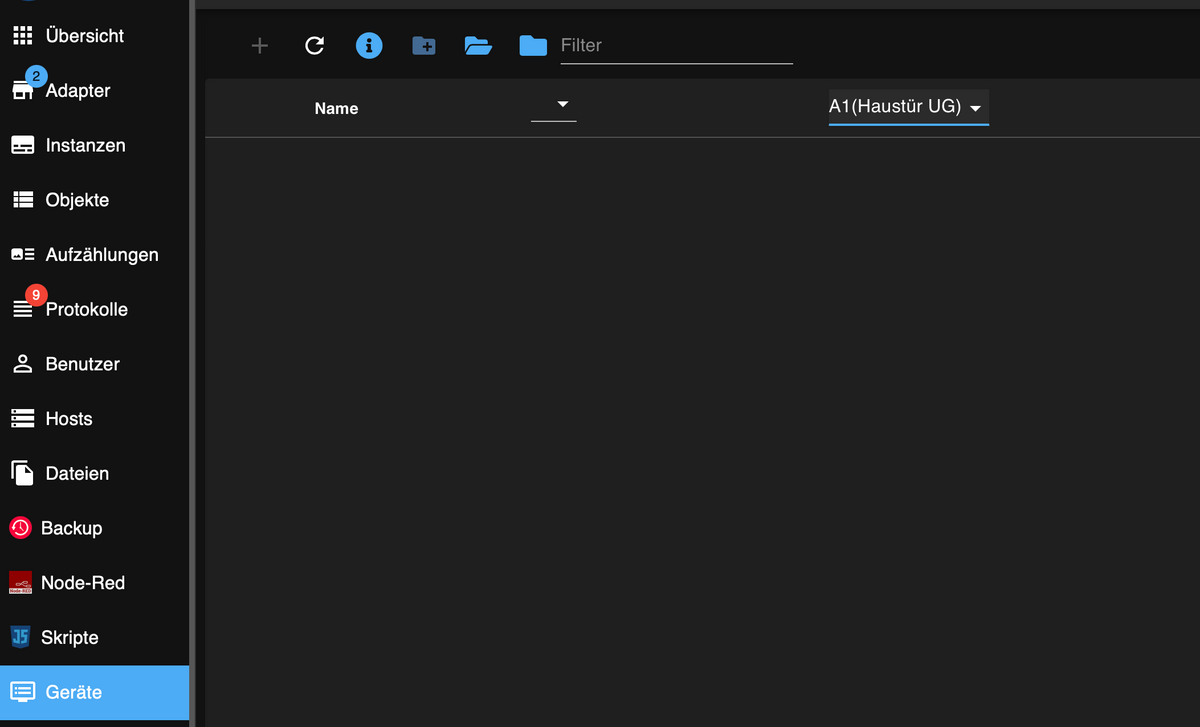Open Hosts in the sidebar
Viewport: 1200px width, 727px height.
pyautogui.click(x=95, y=419)
